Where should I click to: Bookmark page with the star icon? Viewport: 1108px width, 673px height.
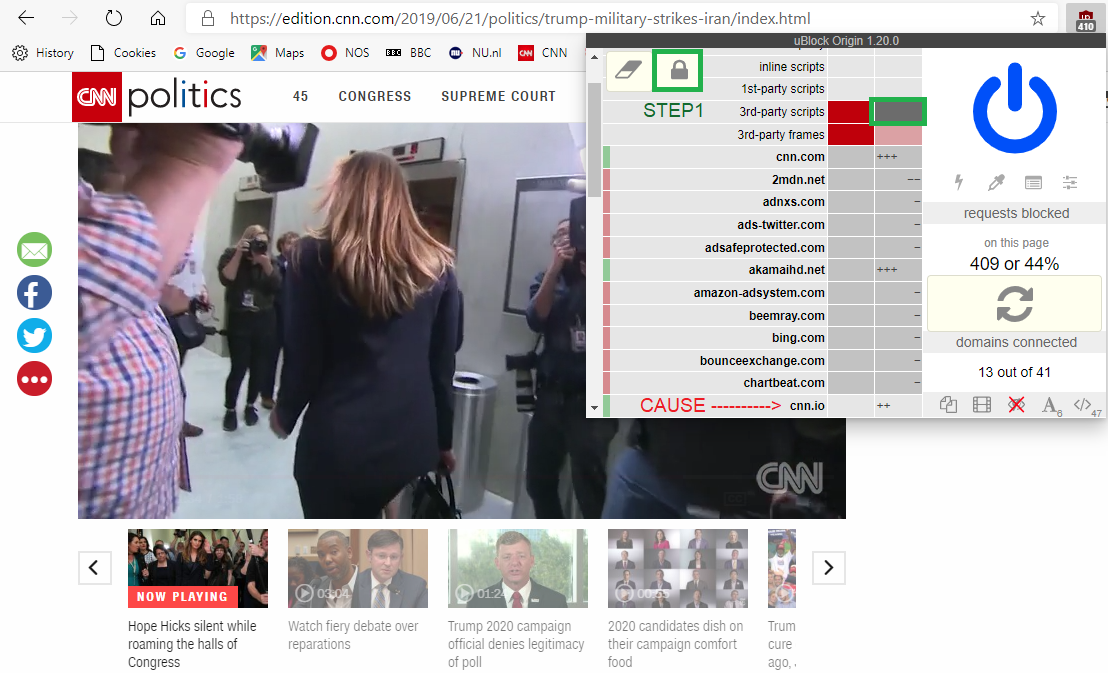[1037, 18]
